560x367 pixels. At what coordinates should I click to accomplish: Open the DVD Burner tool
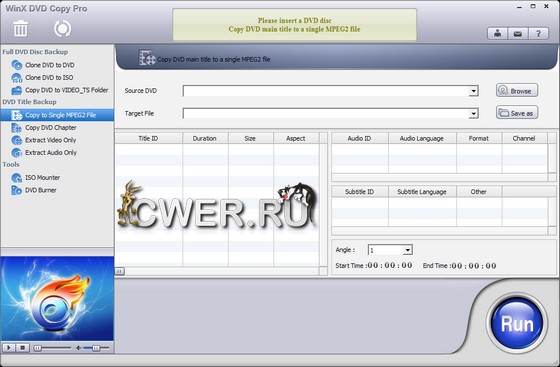(x=40, y=190)
